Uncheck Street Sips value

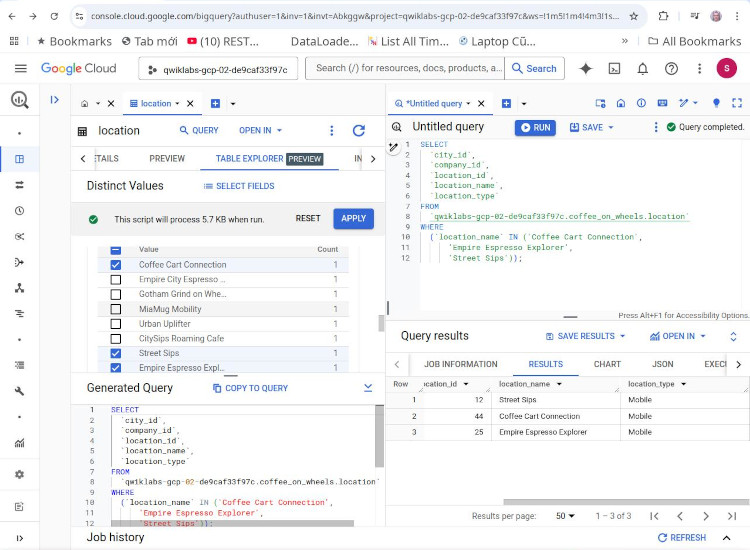point(116,353)
